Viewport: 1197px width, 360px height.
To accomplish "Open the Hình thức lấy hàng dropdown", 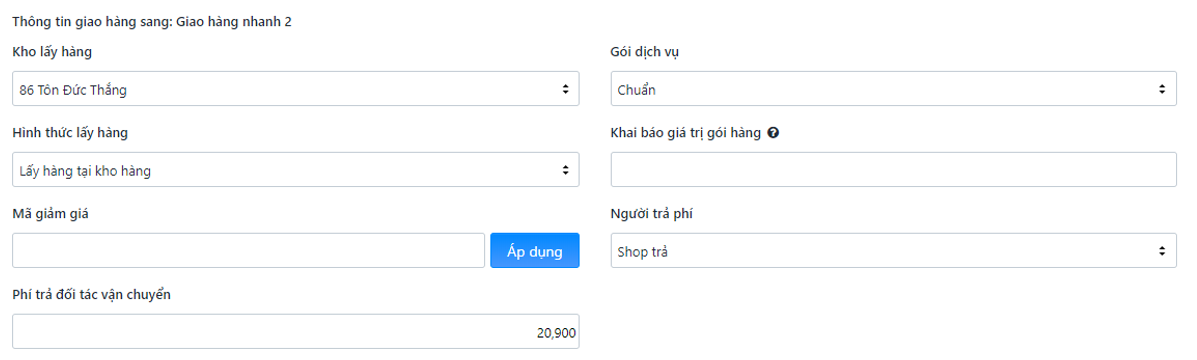I will 295,170.
